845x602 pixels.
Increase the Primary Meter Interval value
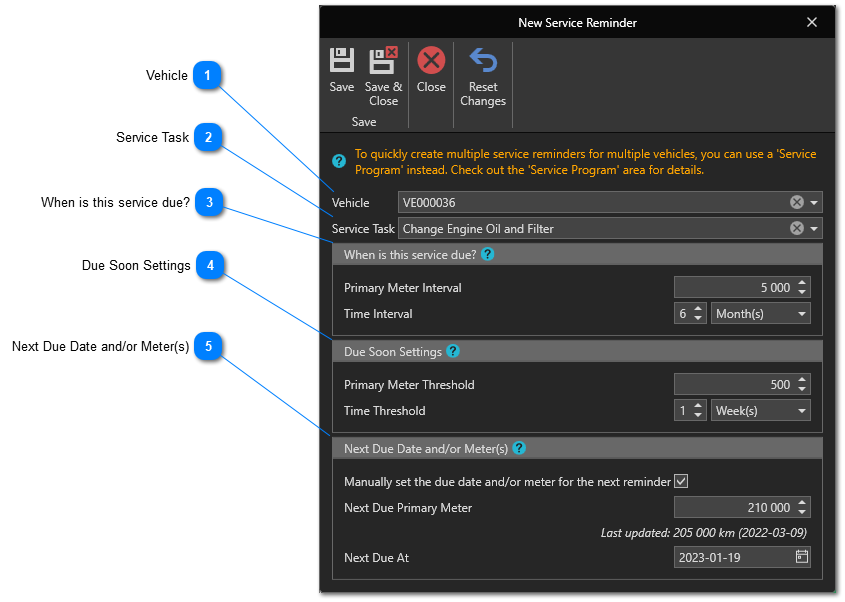803,283
